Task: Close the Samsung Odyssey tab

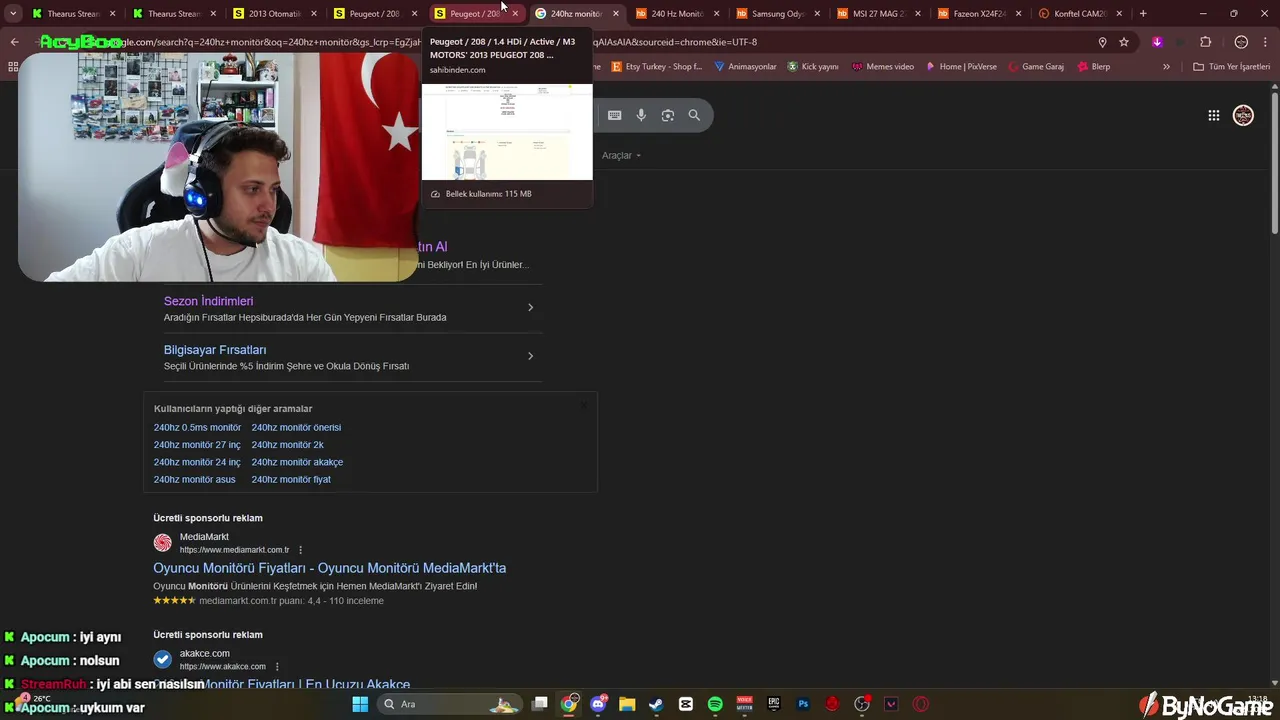Action: (816, 14)
